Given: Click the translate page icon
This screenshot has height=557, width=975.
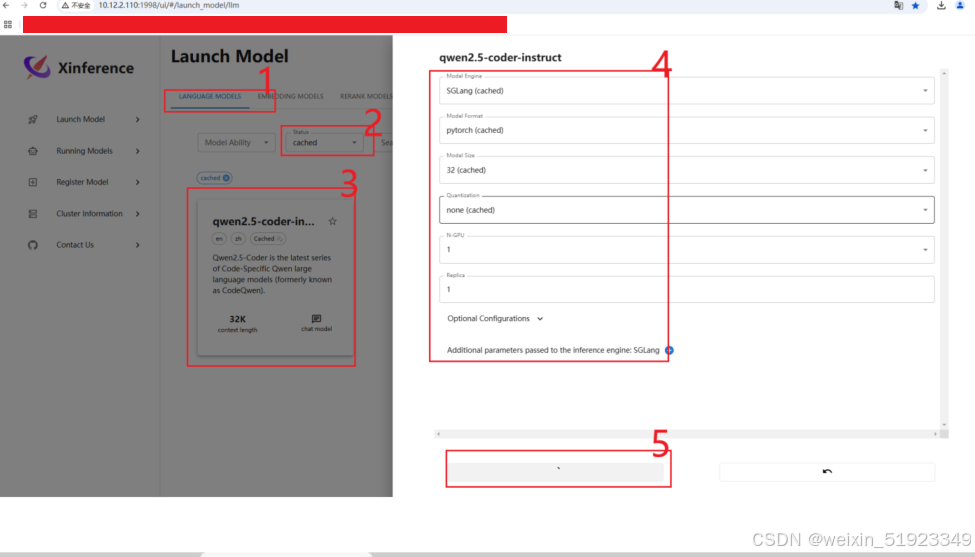Looking at the screenshot, I should [899, 6].
